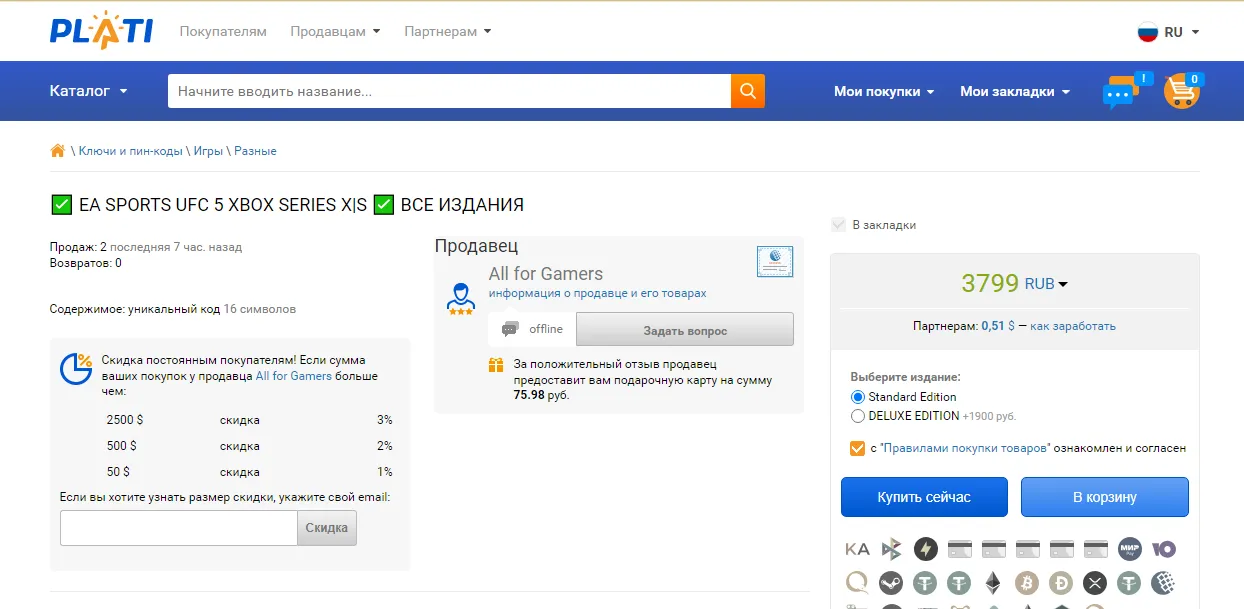The image size is (1244, 609).
Task: Focus the discount email input field
Action: coord(179,528)
